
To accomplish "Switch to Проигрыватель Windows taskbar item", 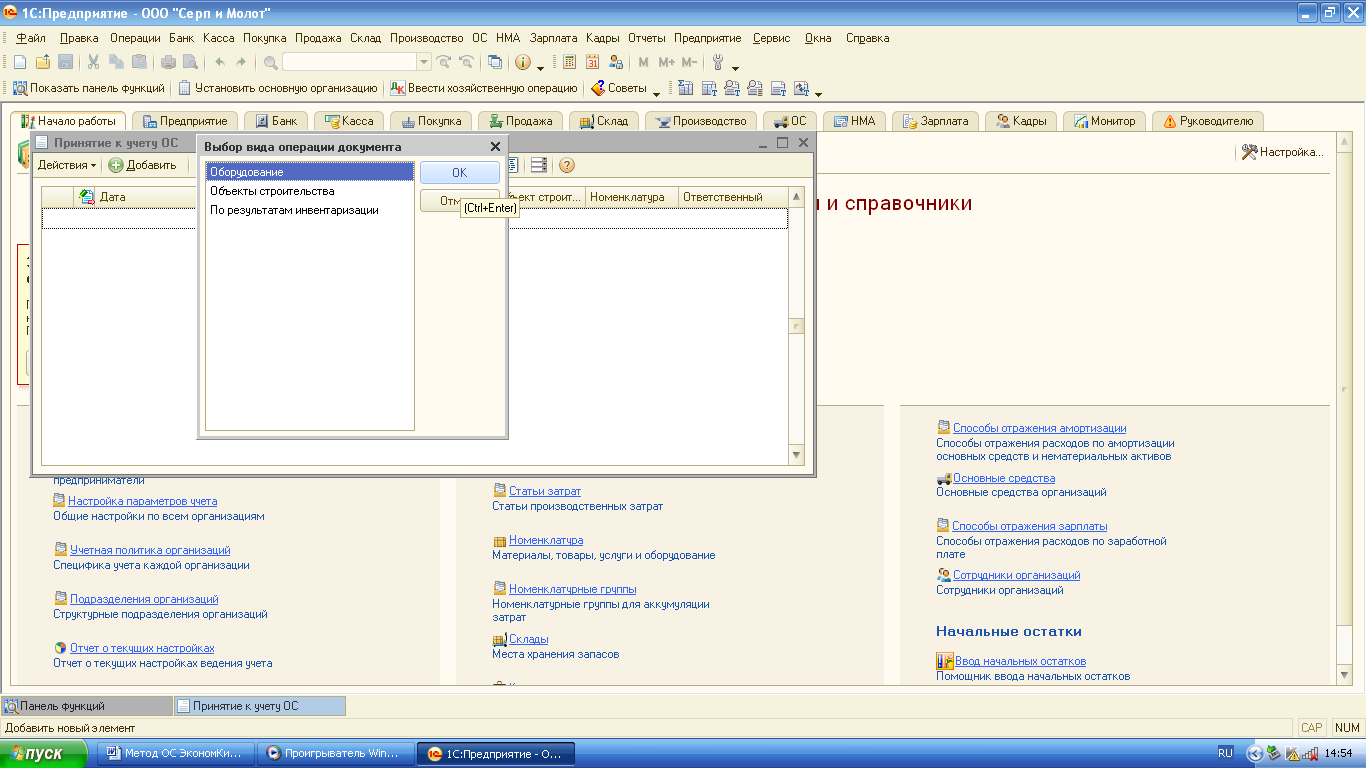I will click(x=333, y=753).
